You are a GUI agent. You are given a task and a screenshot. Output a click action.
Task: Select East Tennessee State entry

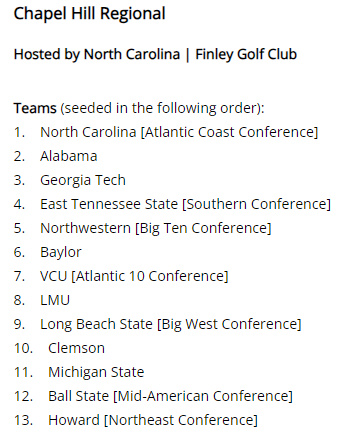coord(185,204)
